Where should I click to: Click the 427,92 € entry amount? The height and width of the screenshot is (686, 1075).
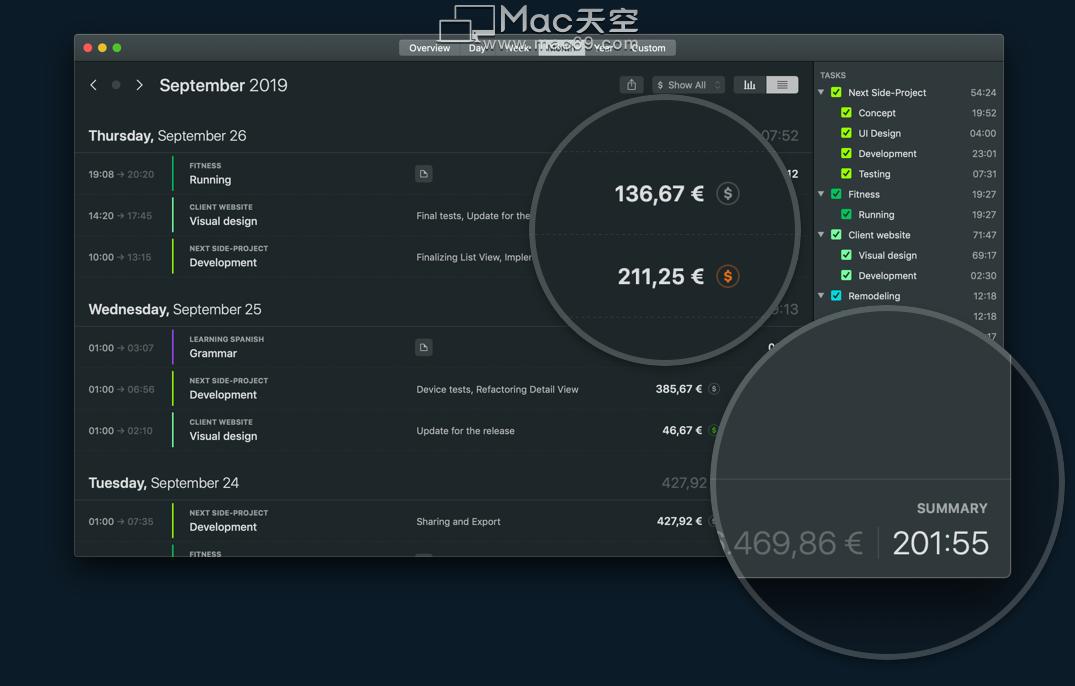coord(679,521)
